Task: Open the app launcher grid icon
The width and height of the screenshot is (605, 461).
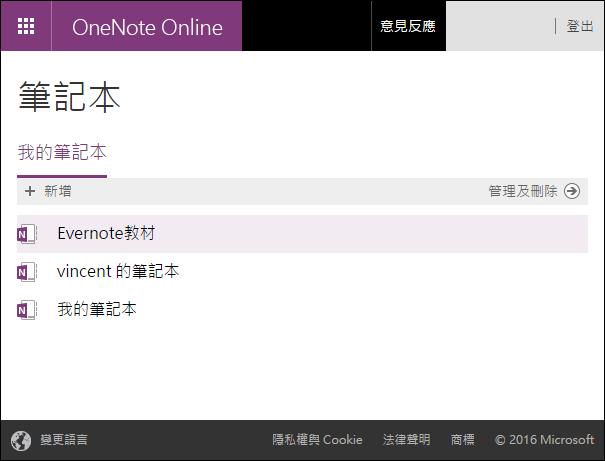Action: 26,26
